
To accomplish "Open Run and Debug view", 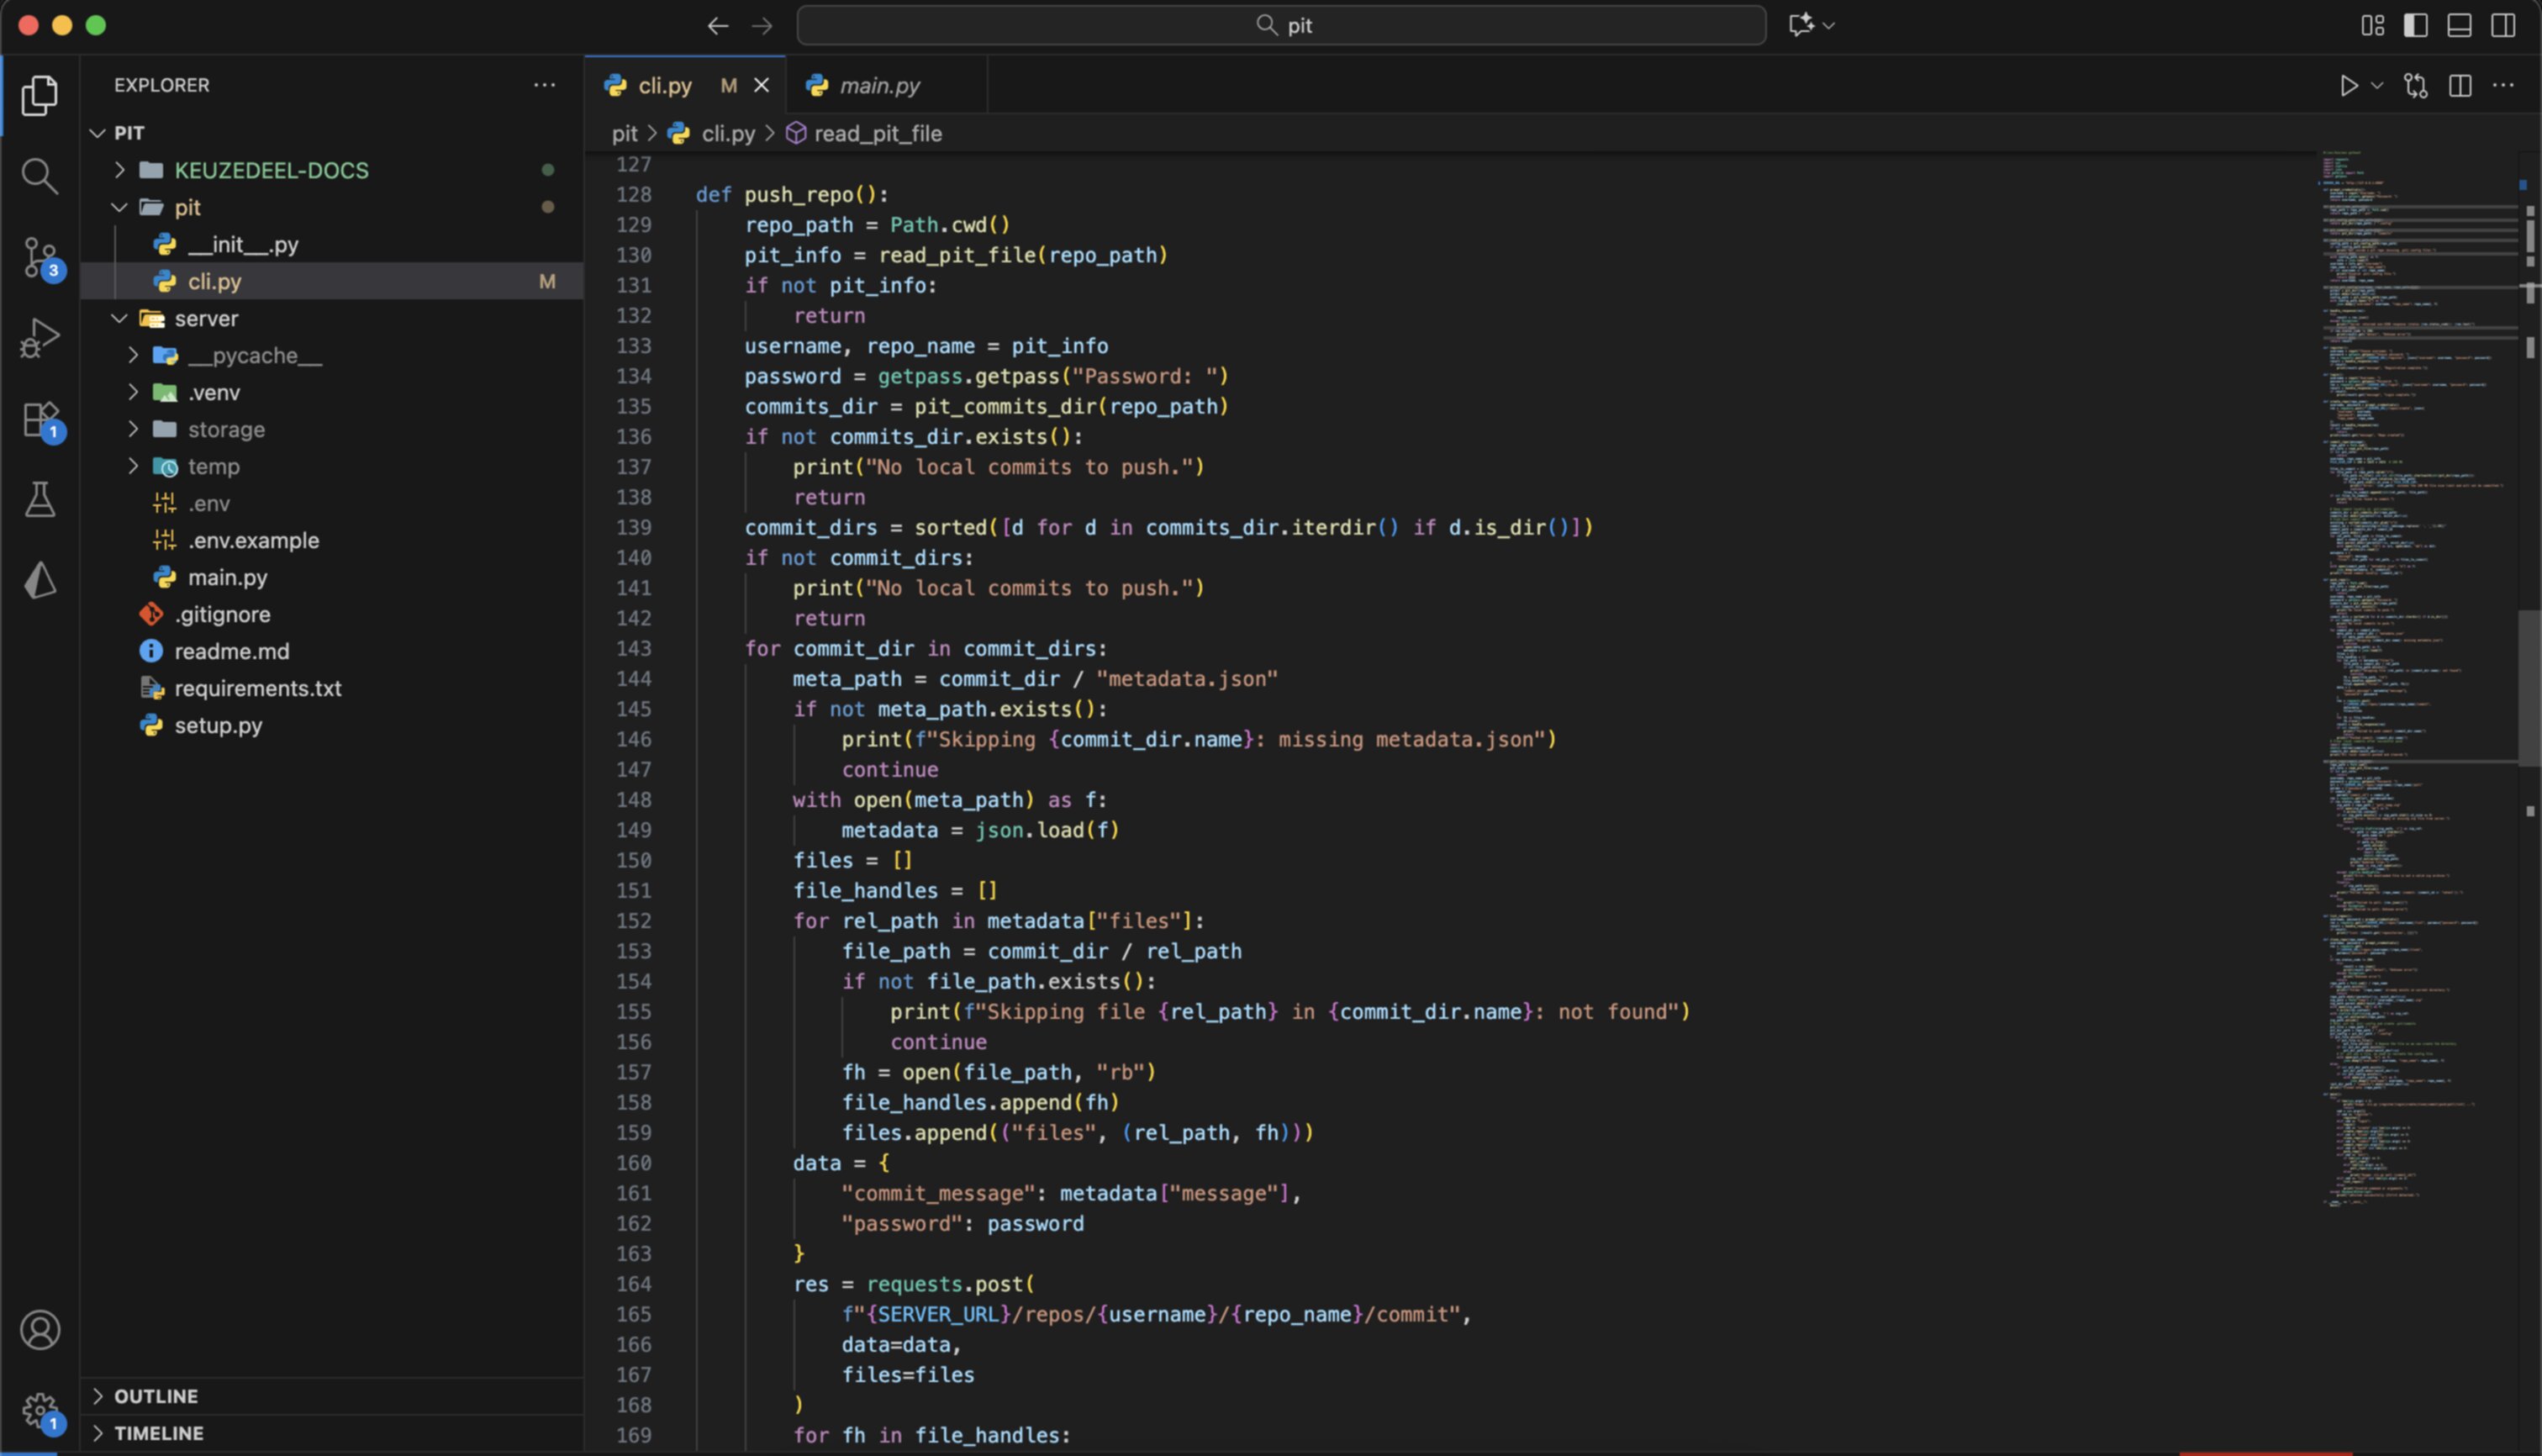I will (x=40, y=338).
